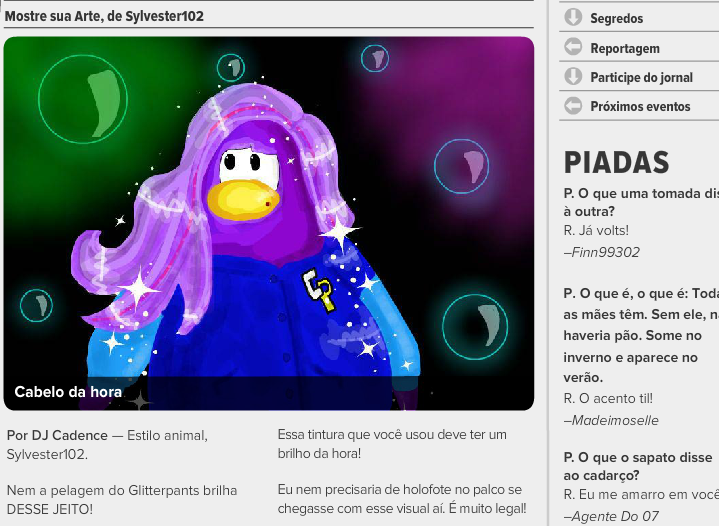Click the left arrow icon beside Próximos eventos
Viewport: 719px width, 526px height.
(x=573, y=105)
